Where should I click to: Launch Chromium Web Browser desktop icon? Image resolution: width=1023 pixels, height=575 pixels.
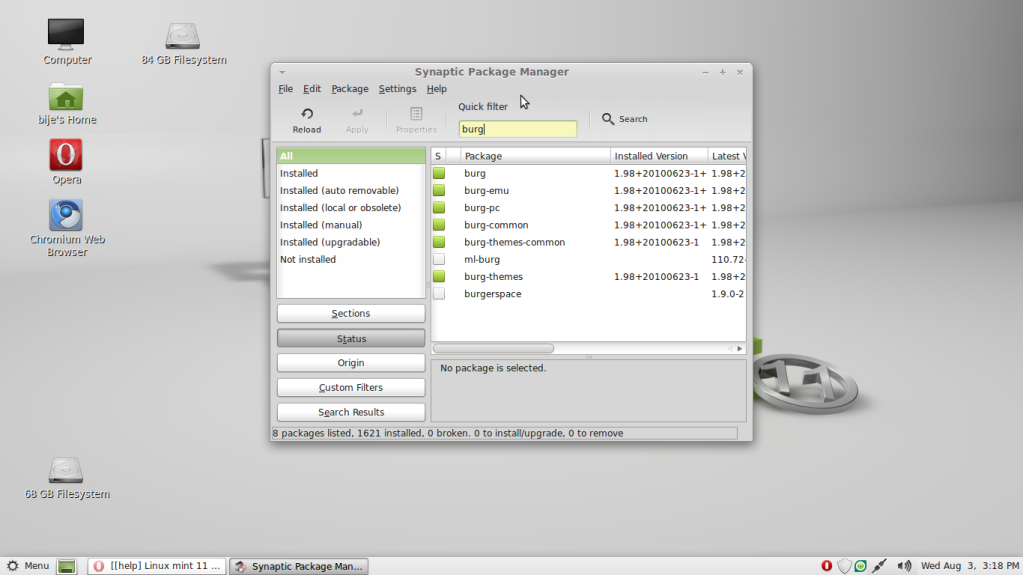click(66, 215)
